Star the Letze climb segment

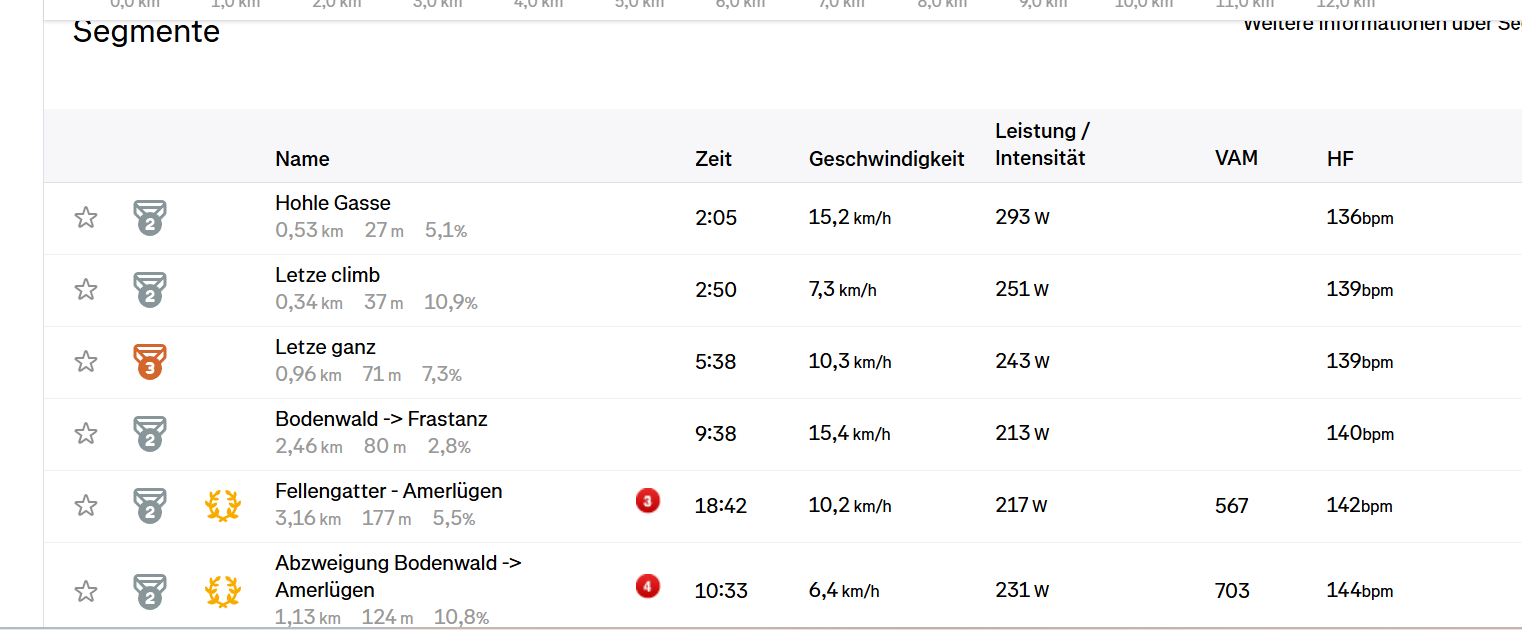point(86,290)
